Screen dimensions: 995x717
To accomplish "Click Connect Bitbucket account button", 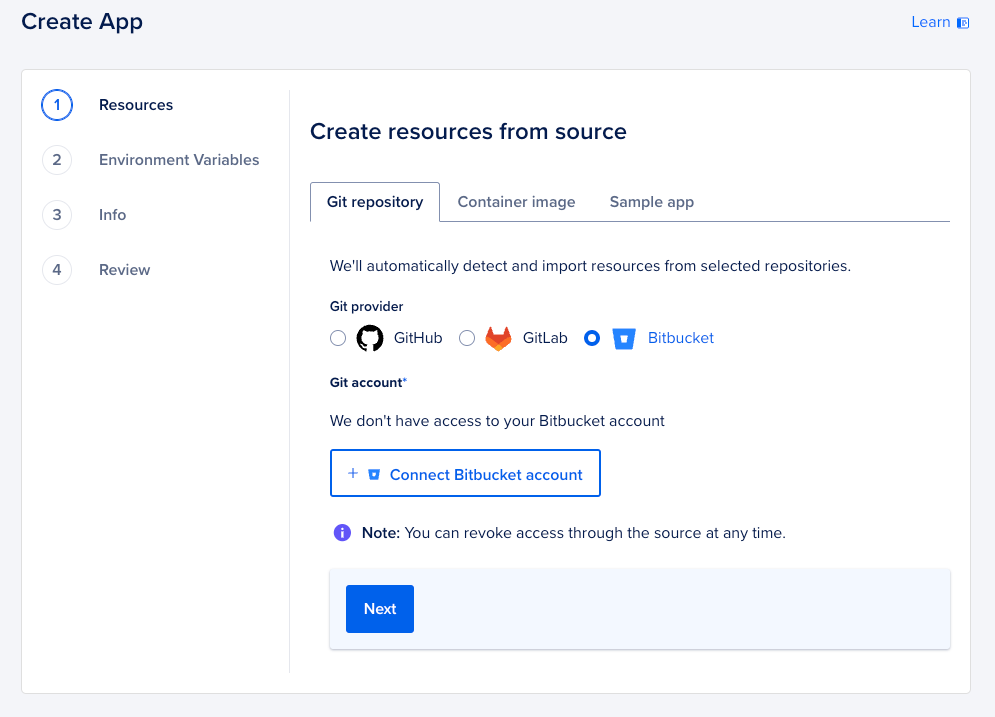I will pos(465,473).
